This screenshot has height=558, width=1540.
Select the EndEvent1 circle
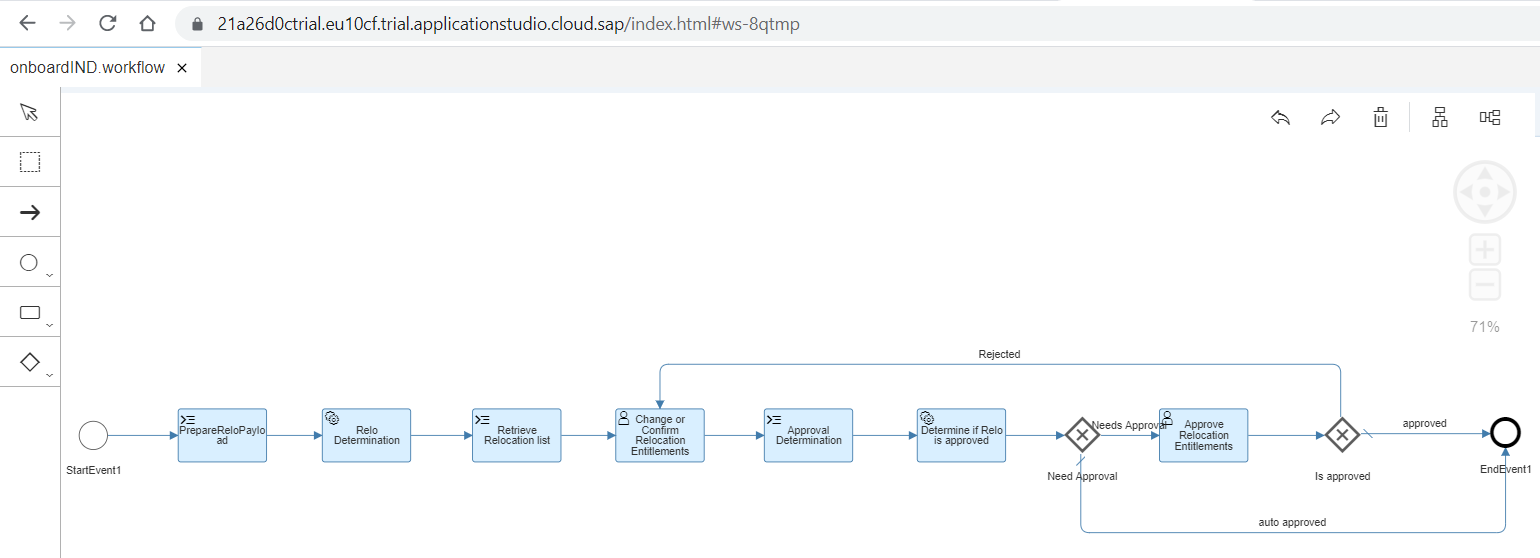(1505, 433)
